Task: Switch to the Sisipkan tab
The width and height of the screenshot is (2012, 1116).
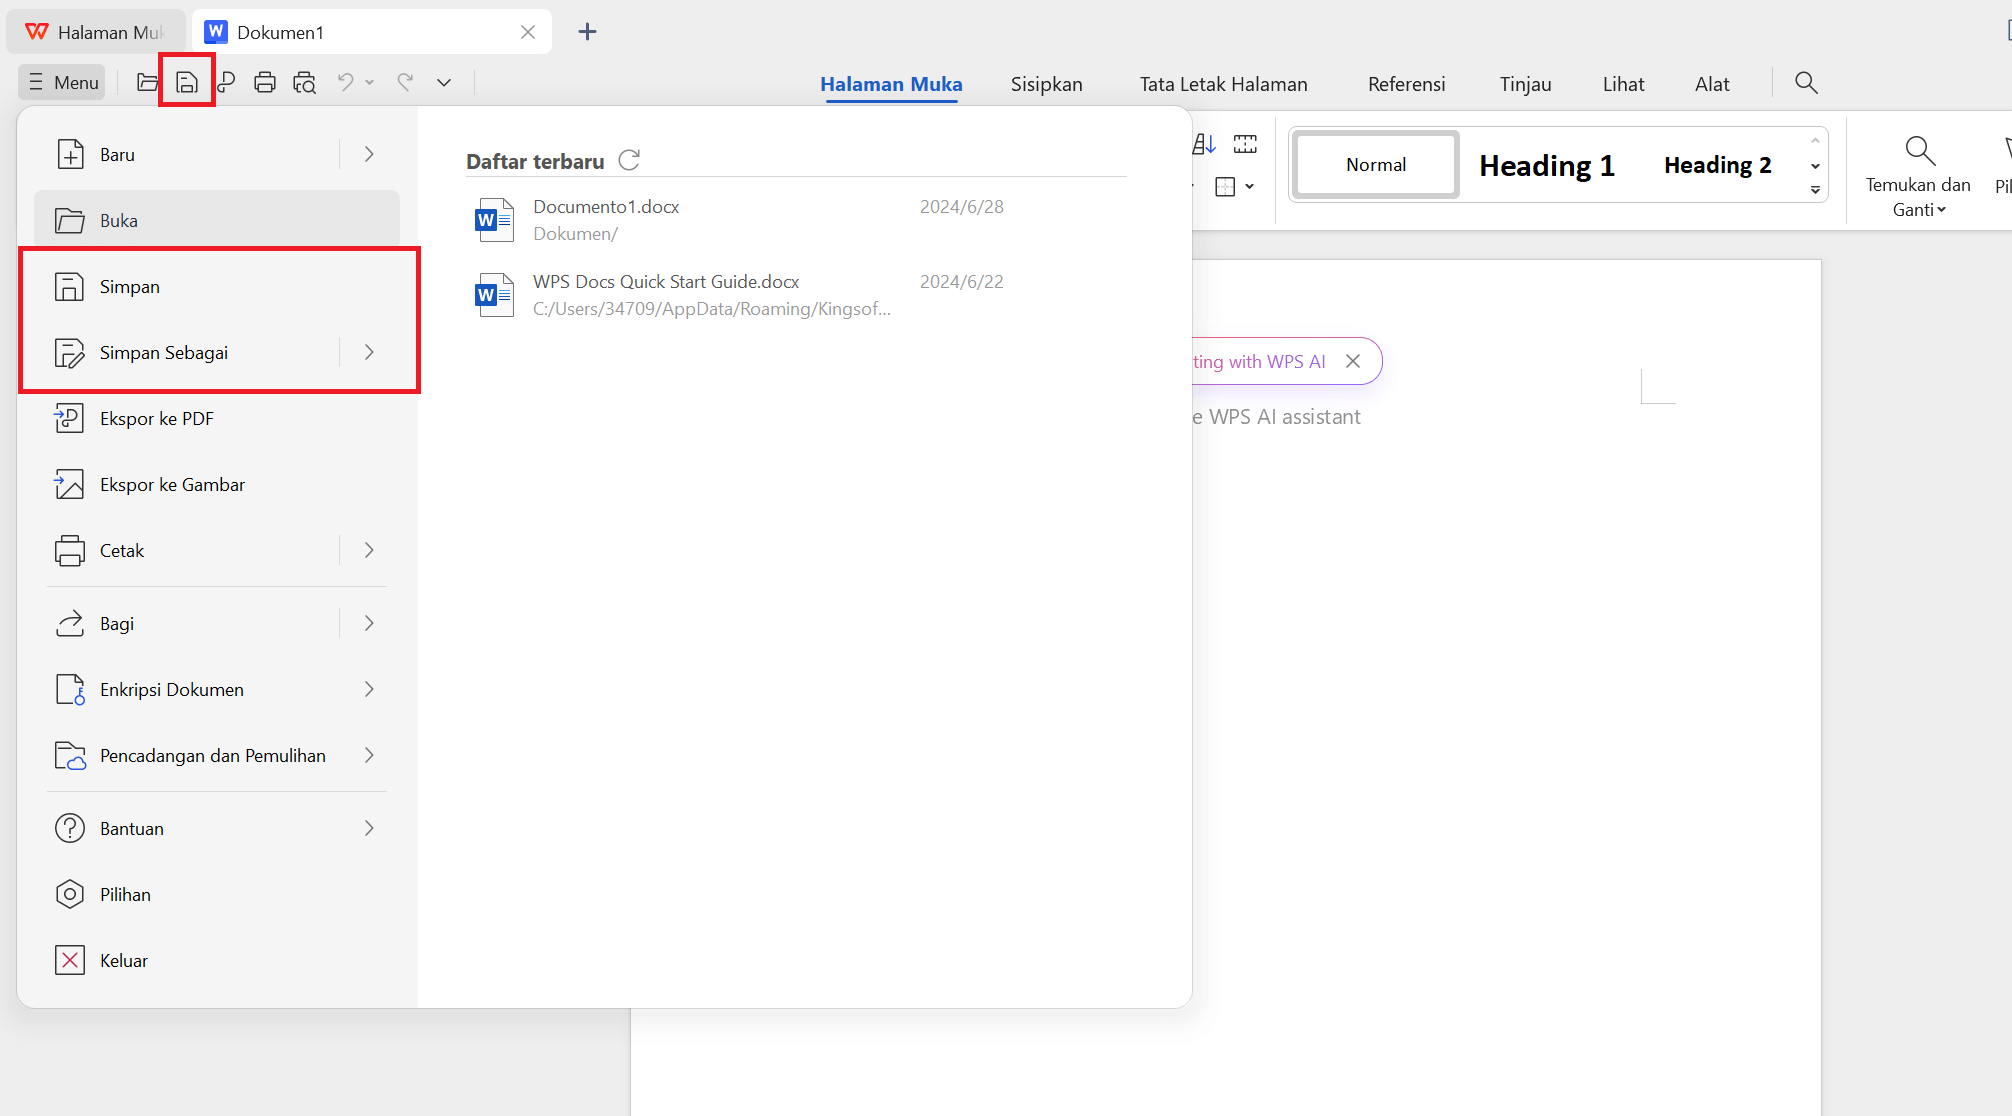Action: click(1046, 84)
